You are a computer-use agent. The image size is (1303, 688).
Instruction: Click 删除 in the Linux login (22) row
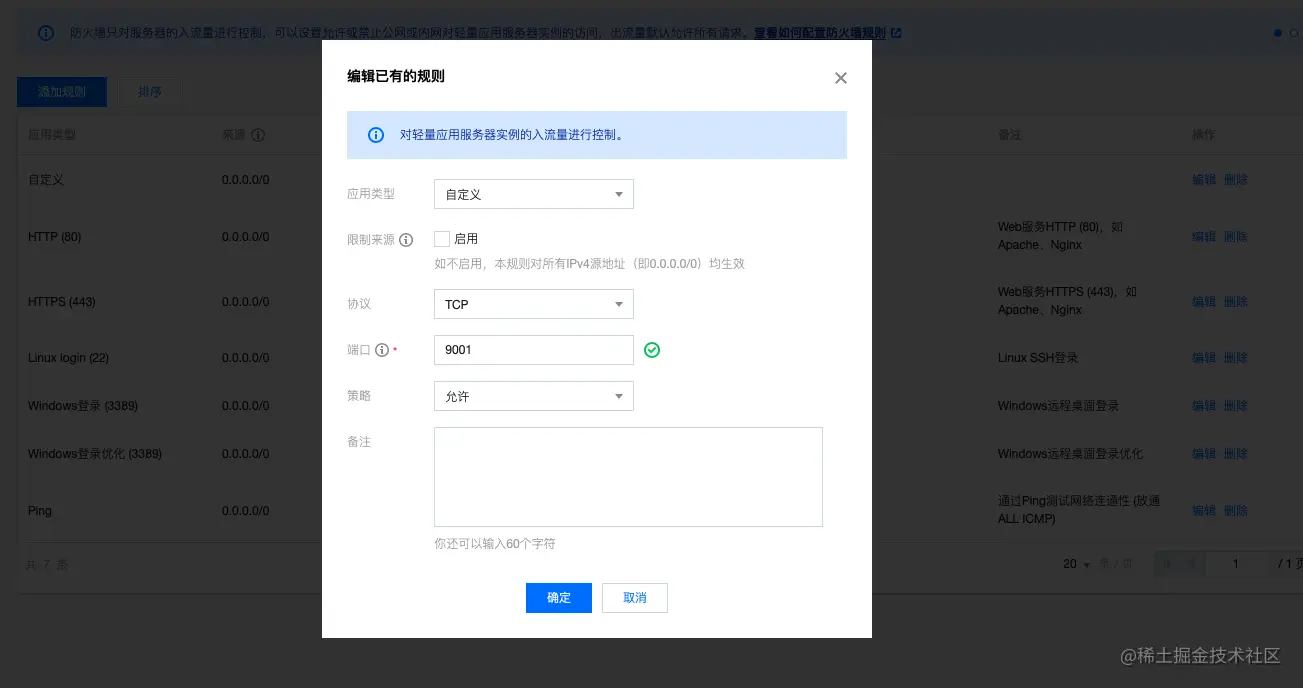point(1236,358)
